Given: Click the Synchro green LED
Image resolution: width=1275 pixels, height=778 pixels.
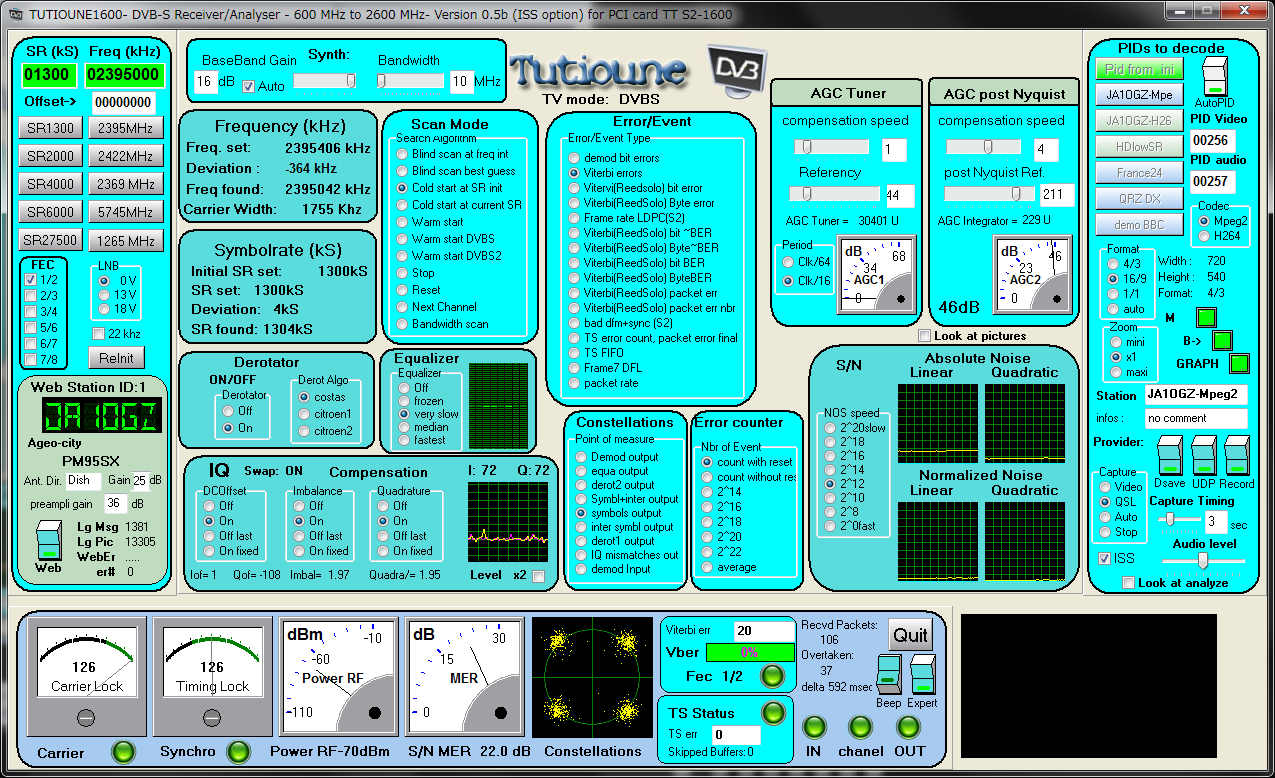Looking at the screenshot, I should (x=238, y=752).
